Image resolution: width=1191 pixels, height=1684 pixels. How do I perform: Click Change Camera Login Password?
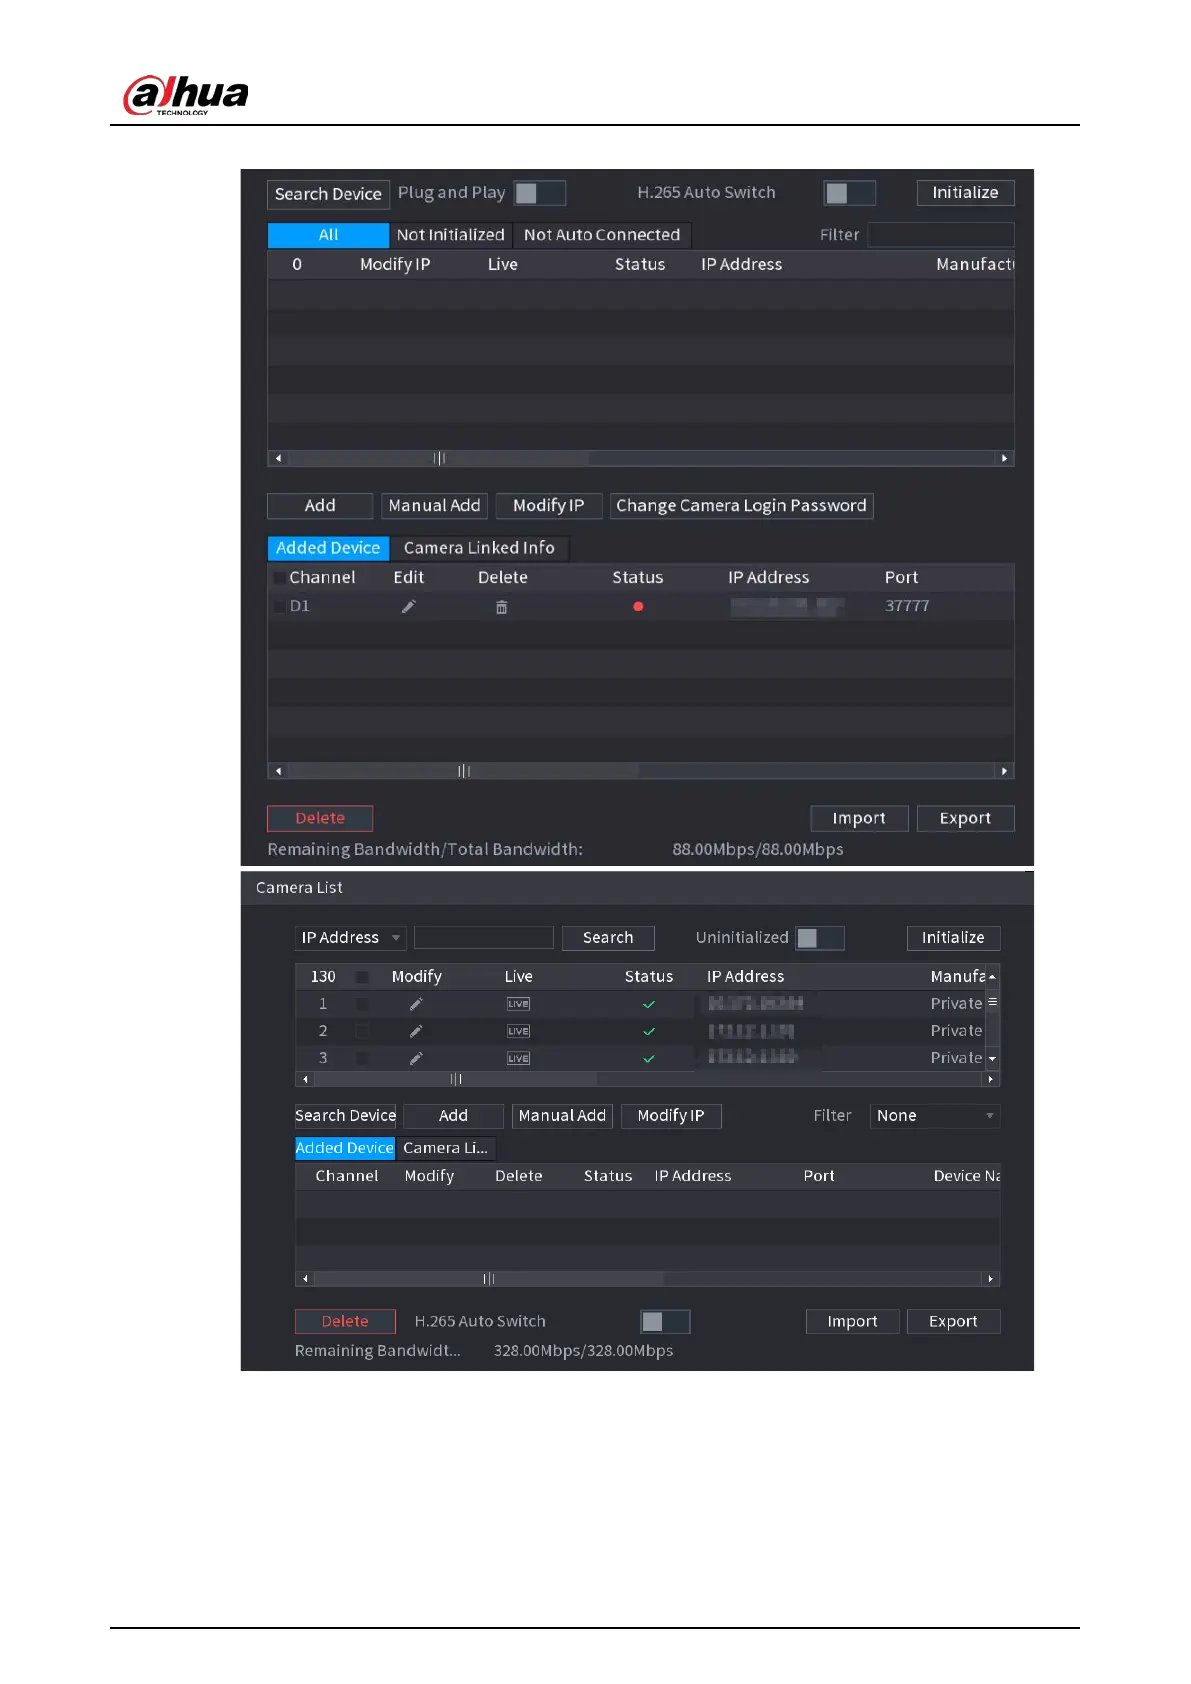[741, 506]
